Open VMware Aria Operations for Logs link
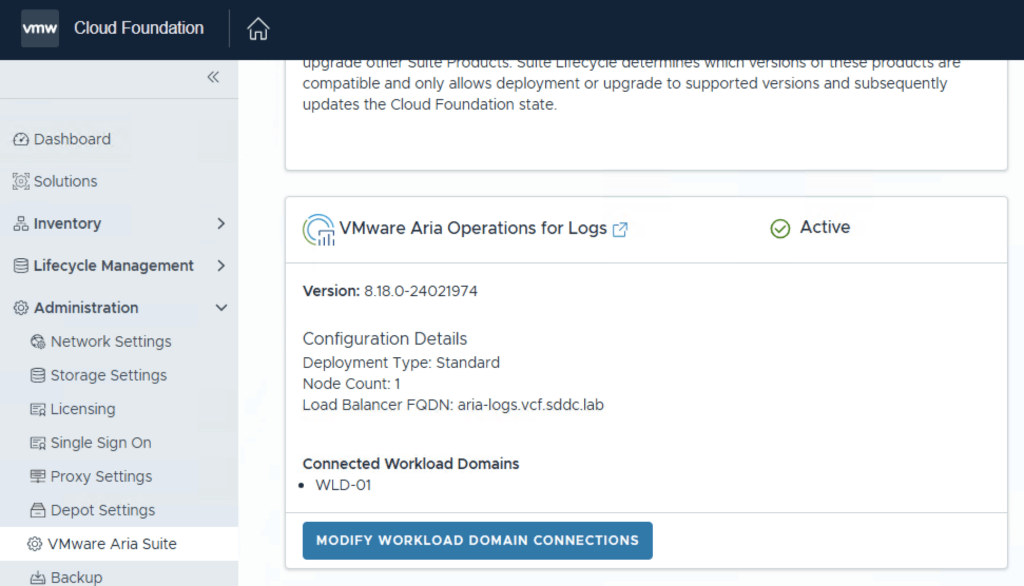This screenshot has height=586, width=1024. [472, 228]
